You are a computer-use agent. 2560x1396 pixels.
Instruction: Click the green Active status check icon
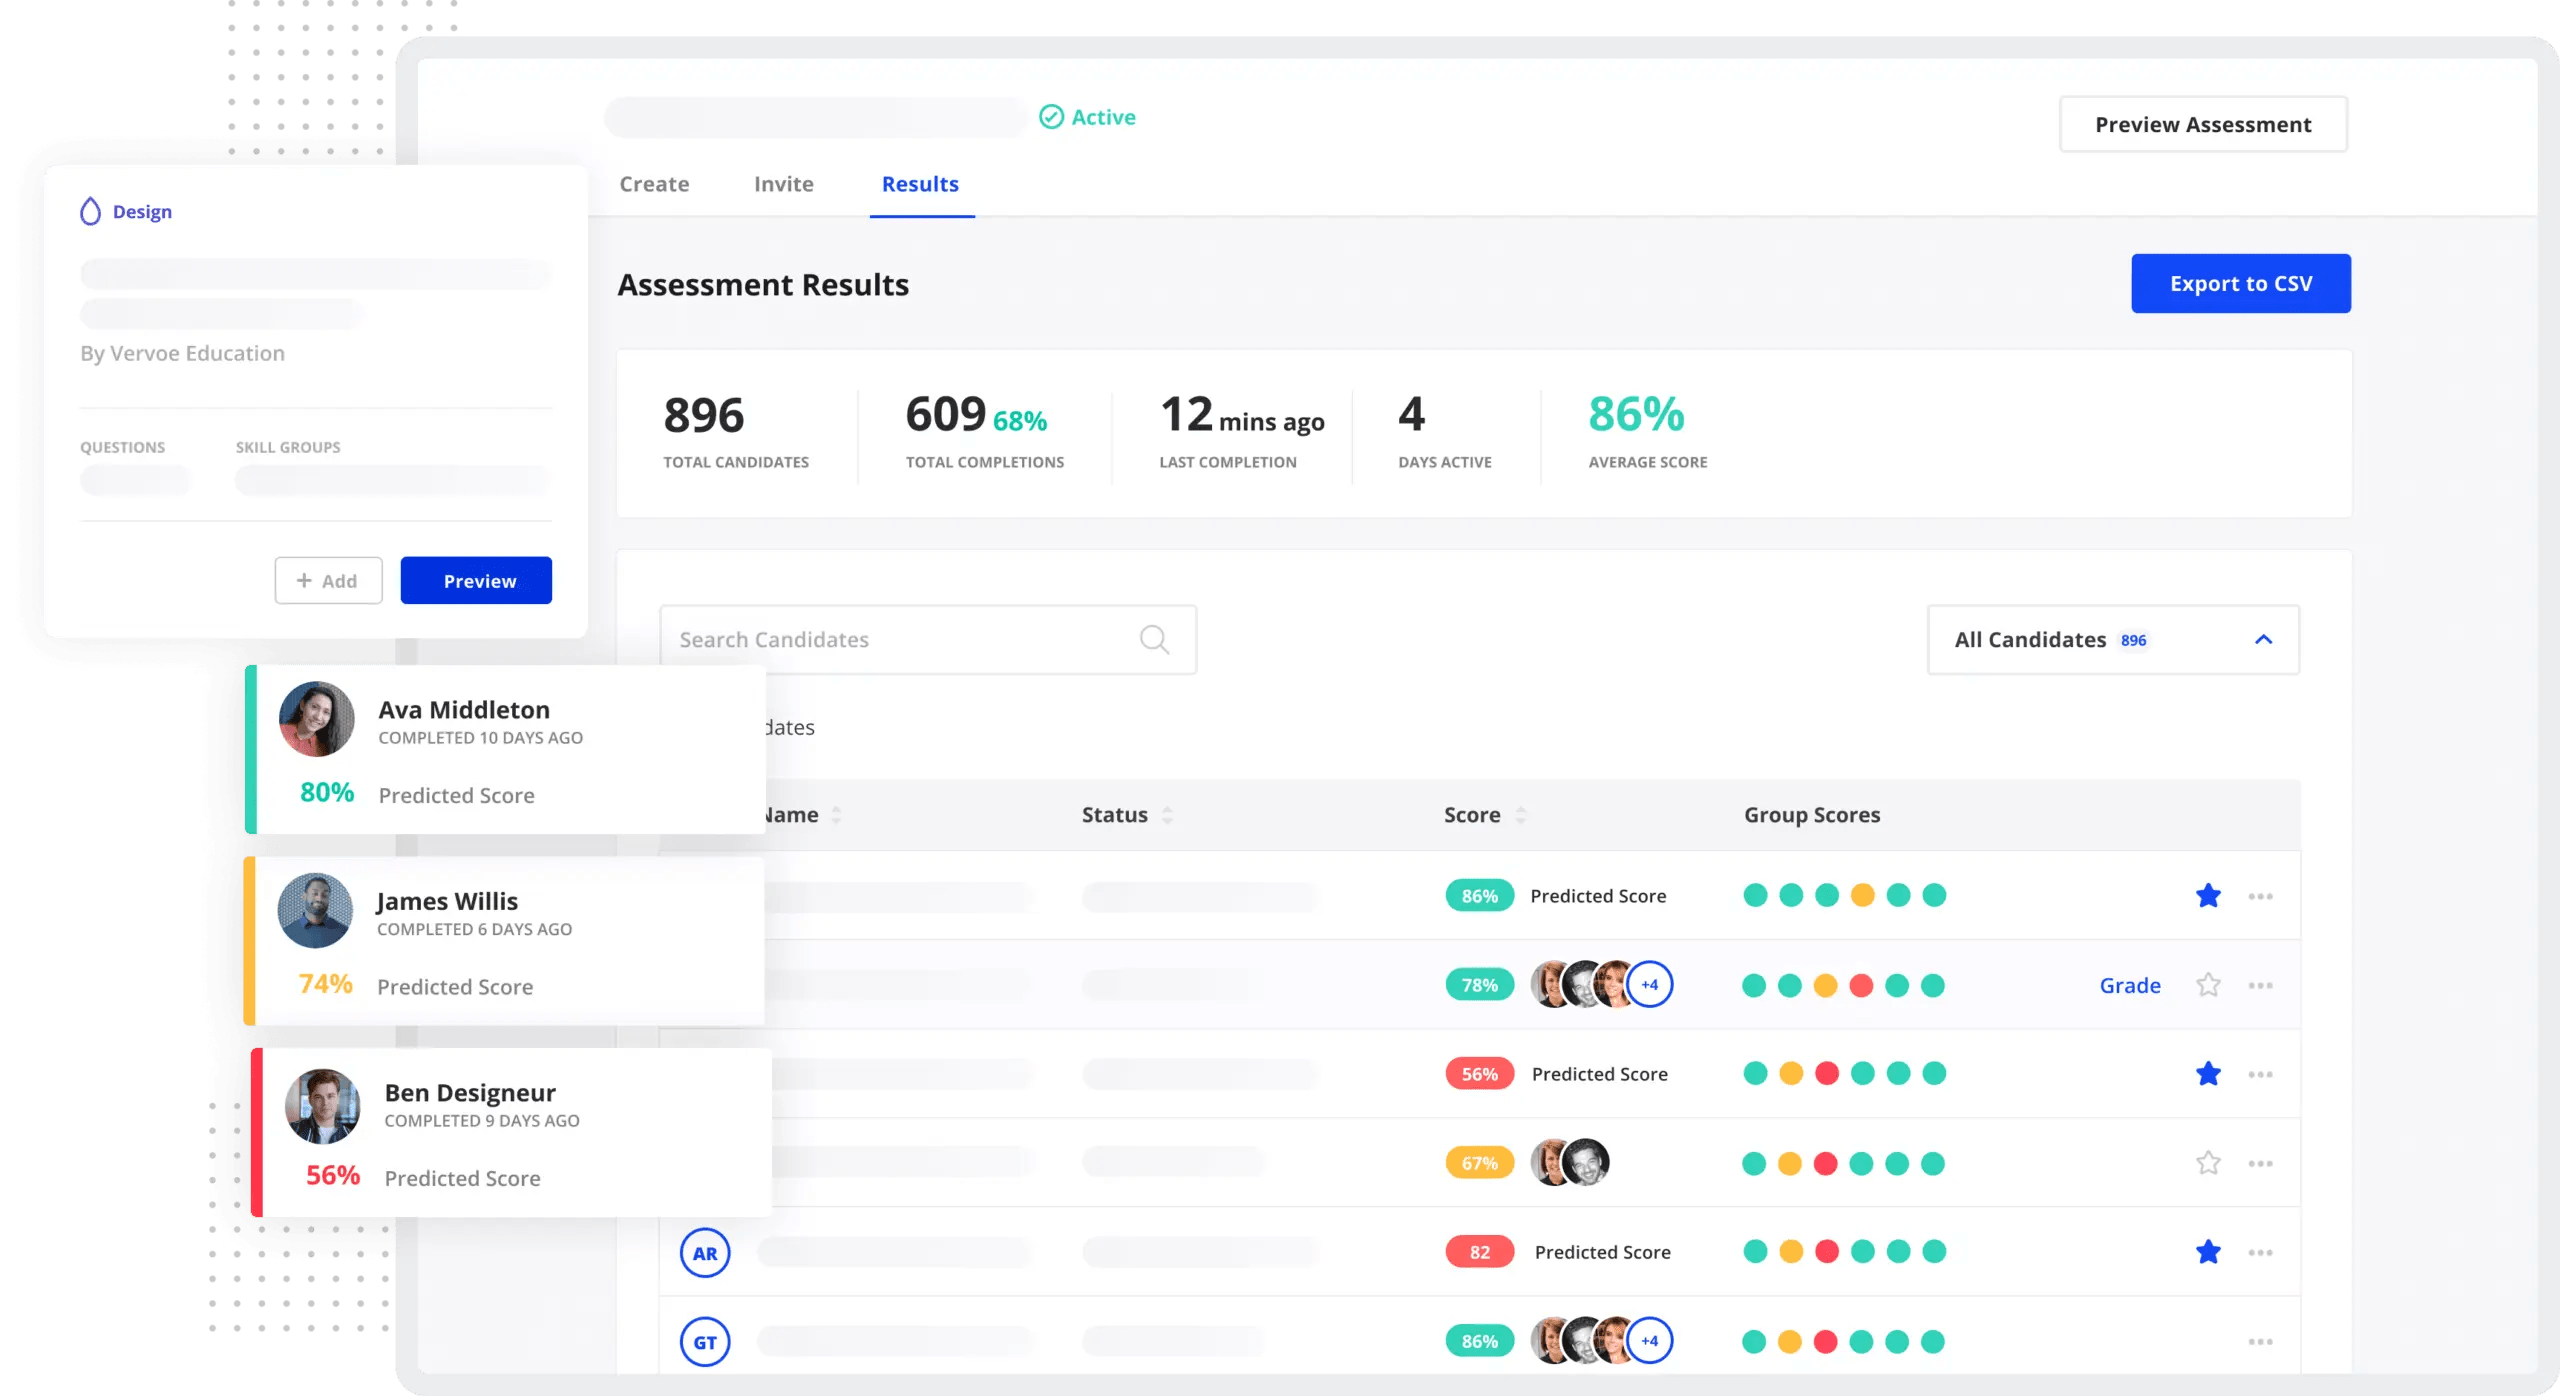click(x=1051, y=117)
